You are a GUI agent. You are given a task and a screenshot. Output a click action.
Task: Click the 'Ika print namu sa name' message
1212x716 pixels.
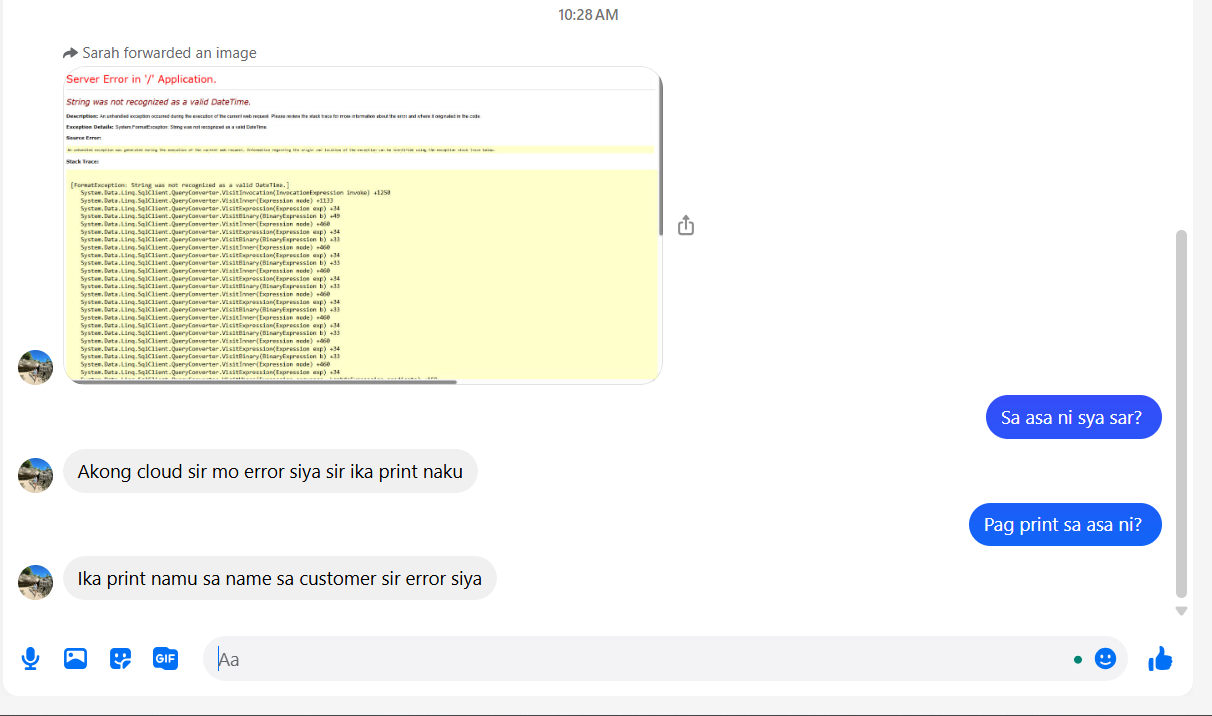[279, 578]
